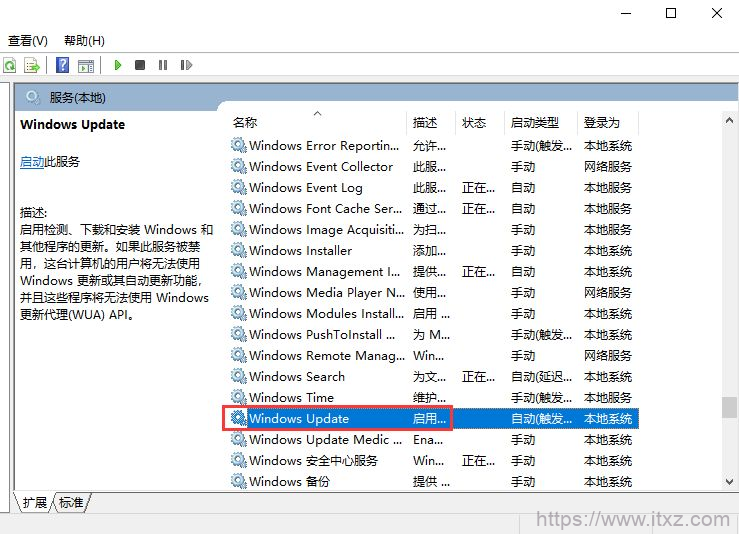
Task: Click gear icon of Windows PushToInstall row
Action: click(238, 334)
